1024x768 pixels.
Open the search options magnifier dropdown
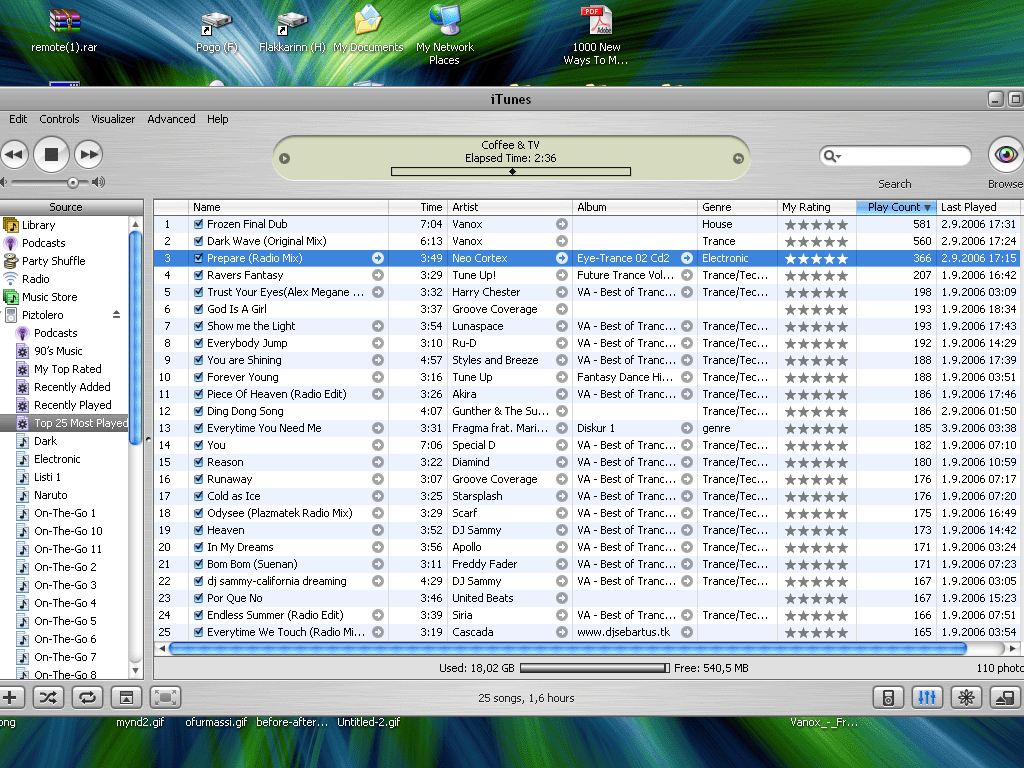[832, 155]
